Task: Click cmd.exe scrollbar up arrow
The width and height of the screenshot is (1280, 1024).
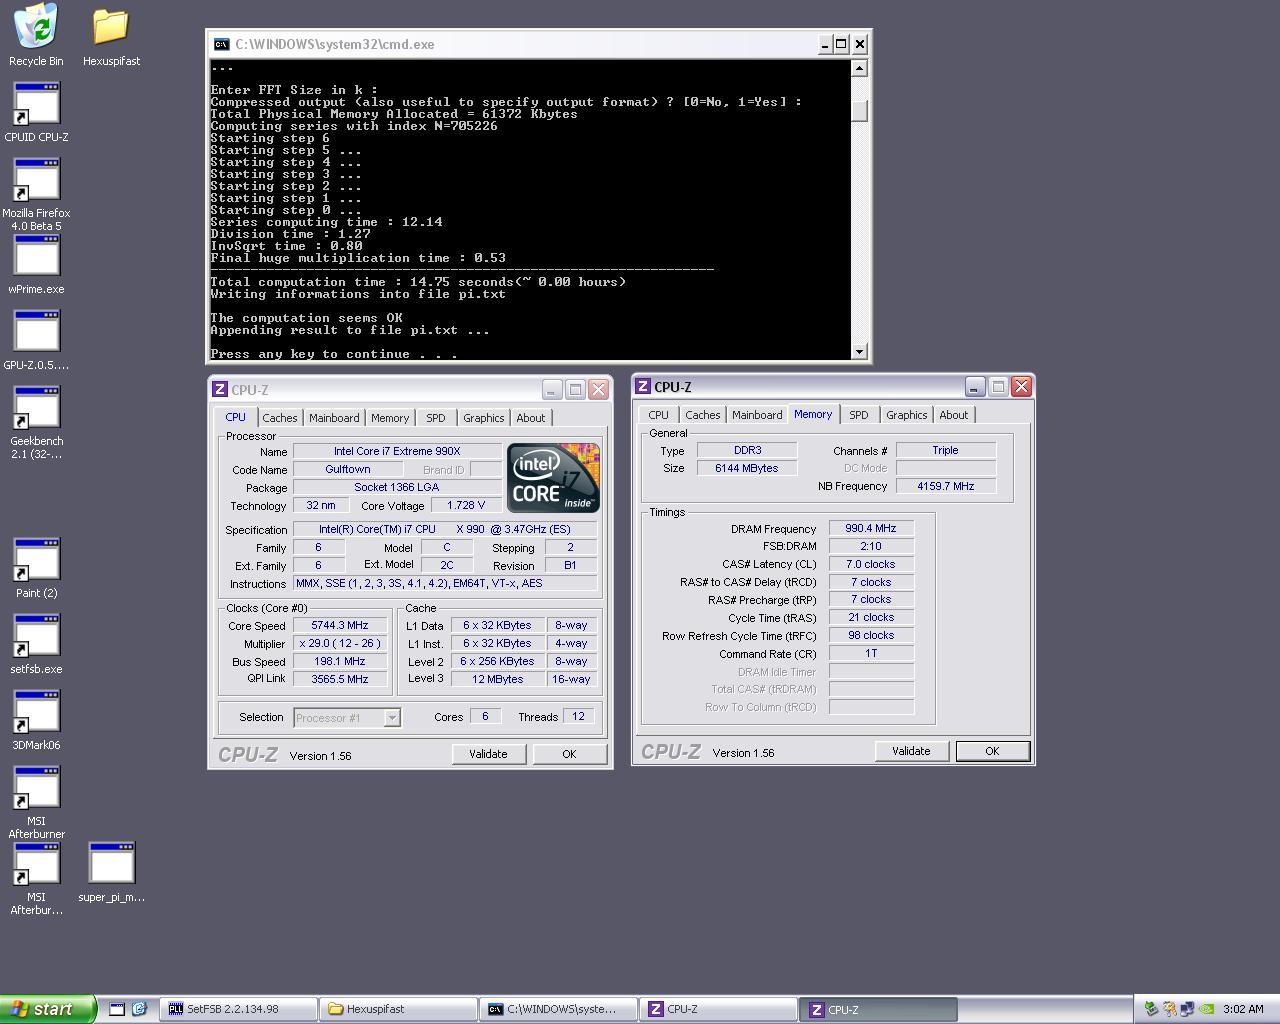Action: coord(859,68)
